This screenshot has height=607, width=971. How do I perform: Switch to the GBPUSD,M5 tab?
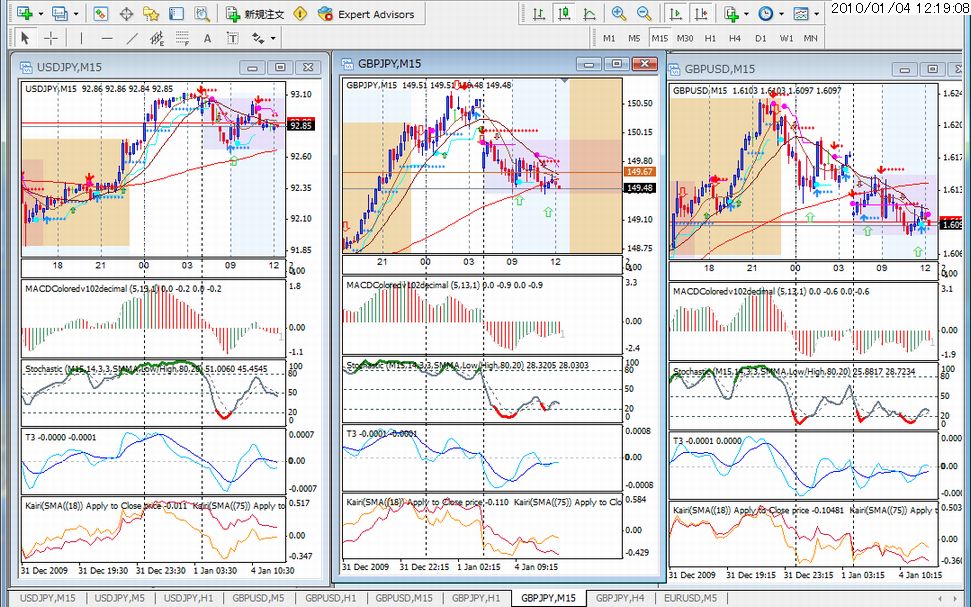tap(258, 598)
